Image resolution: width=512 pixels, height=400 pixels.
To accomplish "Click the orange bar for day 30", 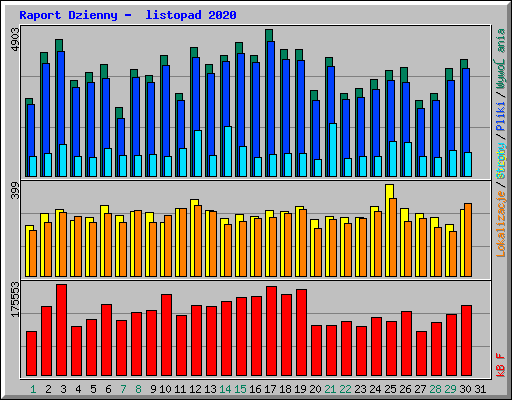I will click(x=468, y=240).
